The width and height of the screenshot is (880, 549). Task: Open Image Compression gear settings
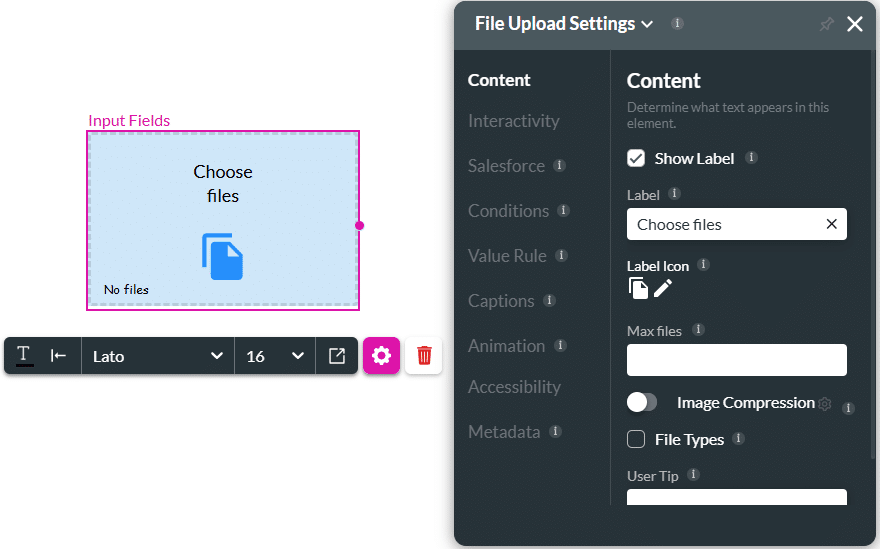(824, 404)
